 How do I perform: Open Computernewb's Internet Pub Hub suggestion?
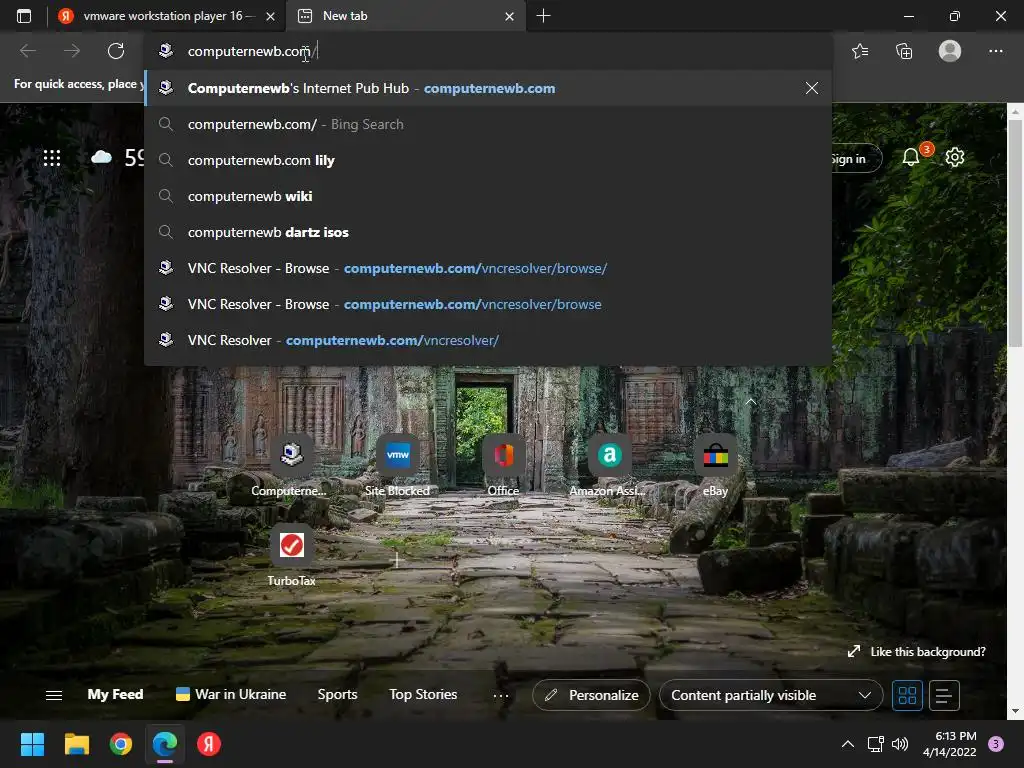click(488, 88)
